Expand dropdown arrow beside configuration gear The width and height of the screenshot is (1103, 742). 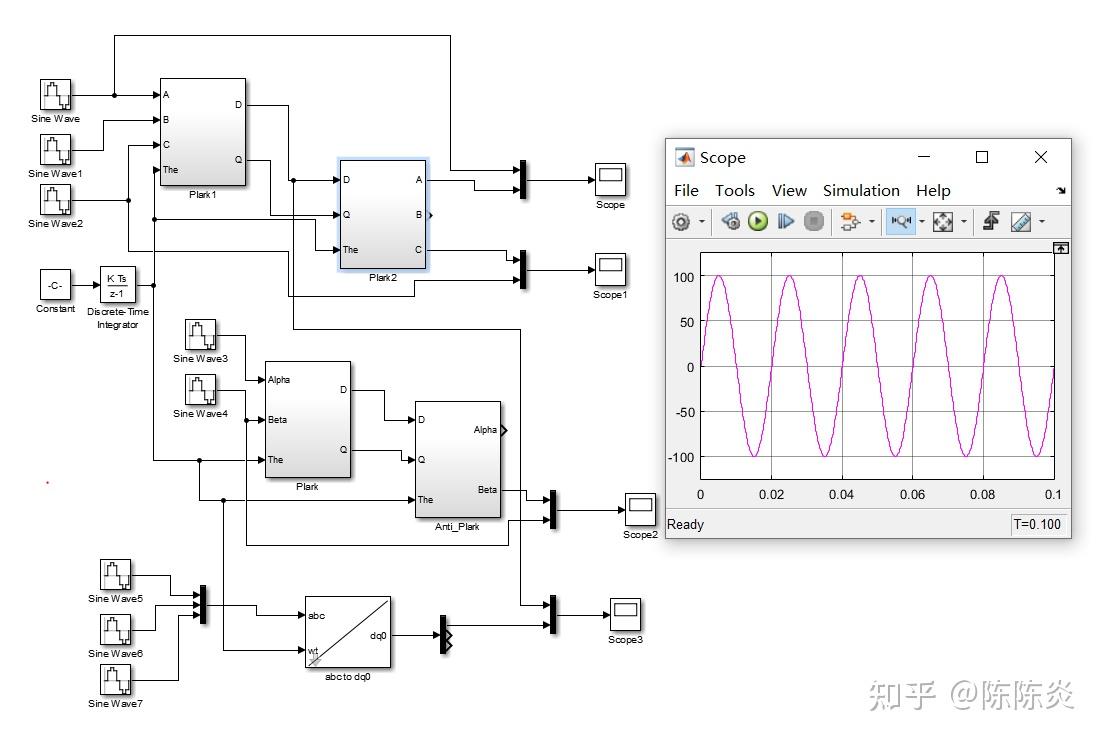click(701, 222)
